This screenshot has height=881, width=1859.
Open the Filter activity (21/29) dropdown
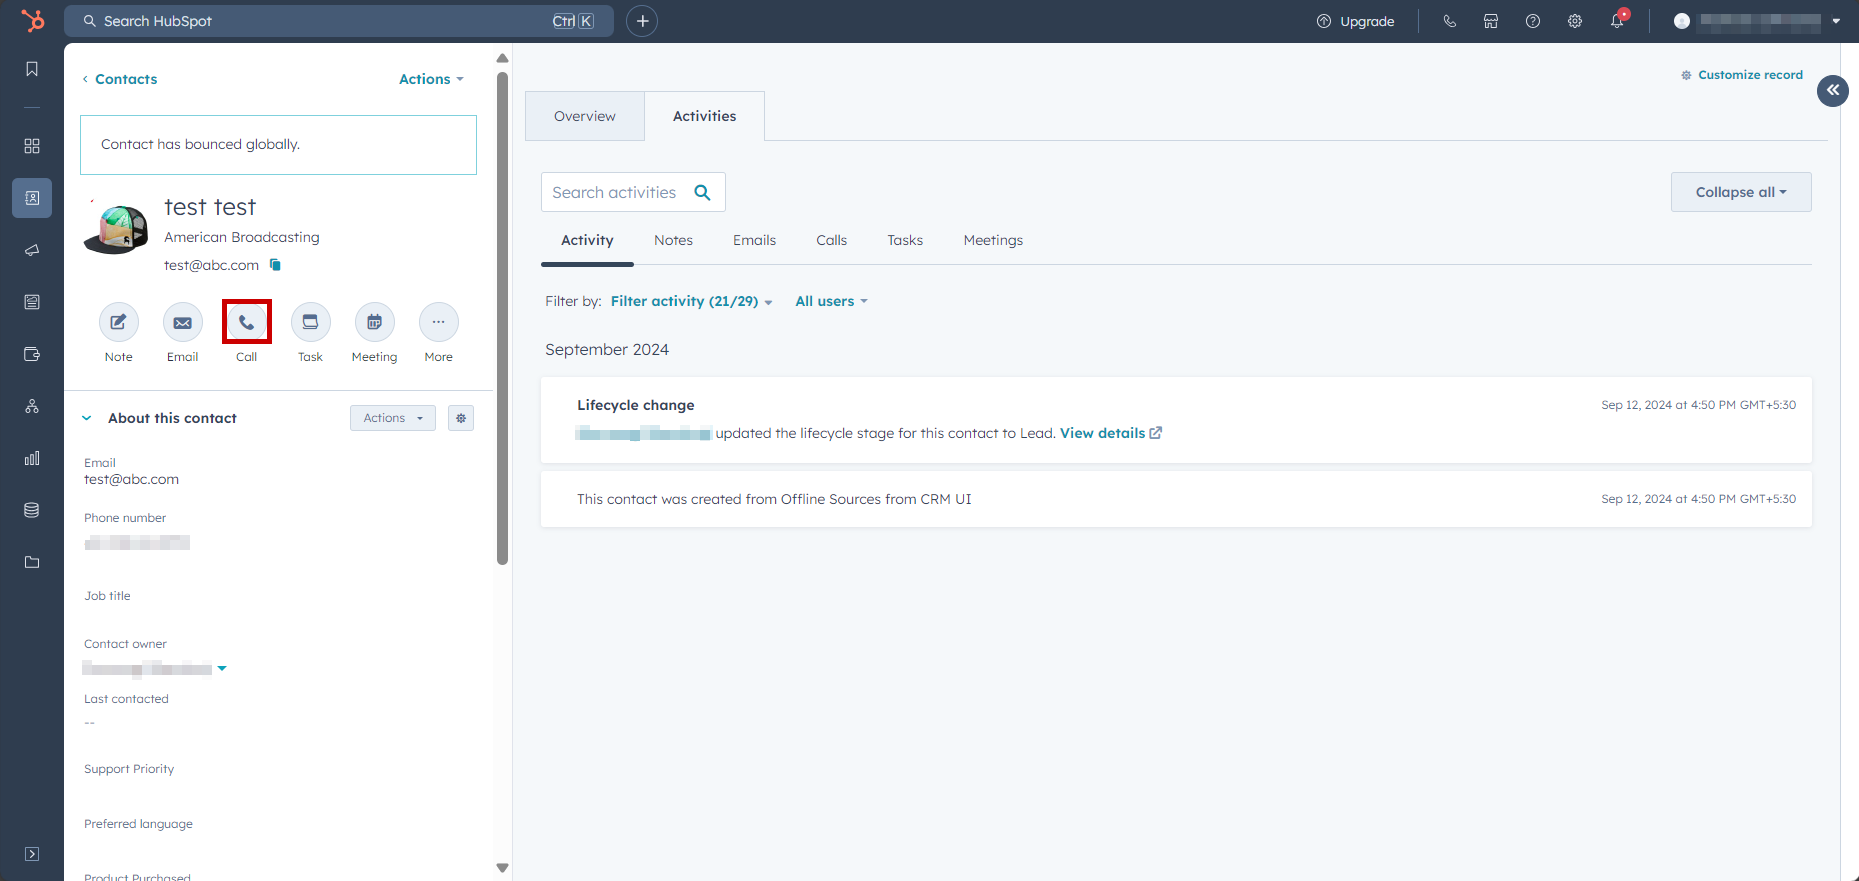click(x=692, y=301)
